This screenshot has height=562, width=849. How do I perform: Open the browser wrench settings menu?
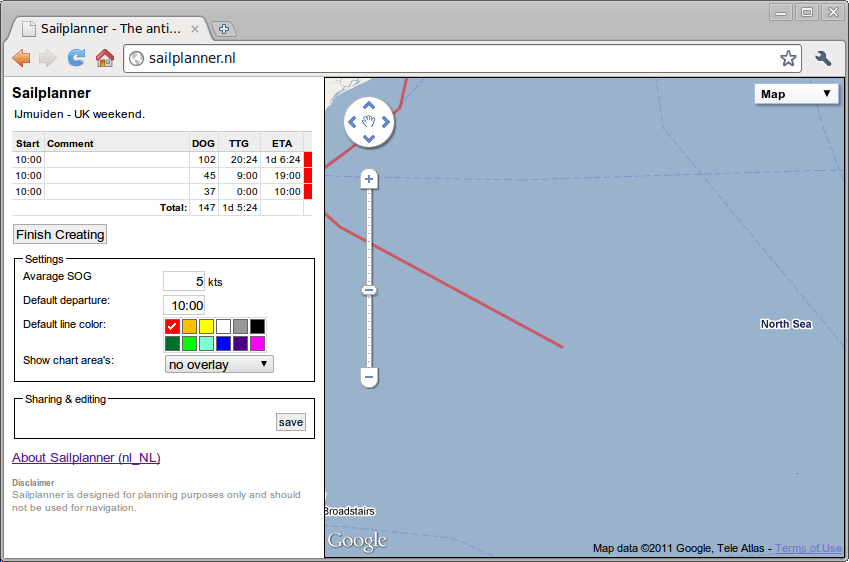click(x=823, y=58)
